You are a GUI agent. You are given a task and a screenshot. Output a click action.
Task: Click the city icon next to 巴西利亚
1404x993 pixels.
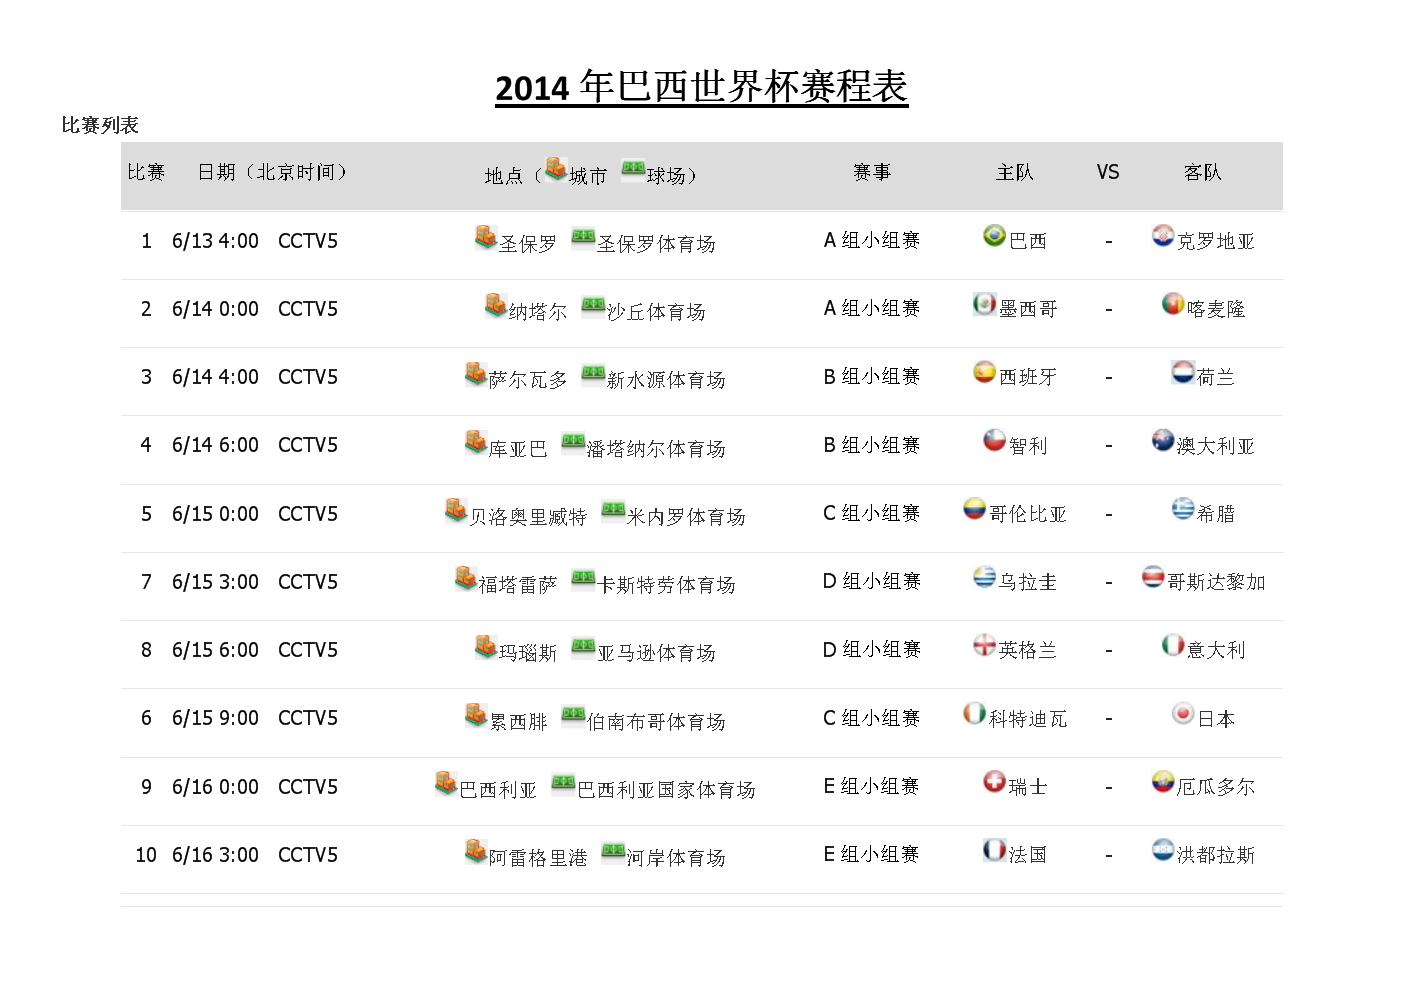pos(446,782)
